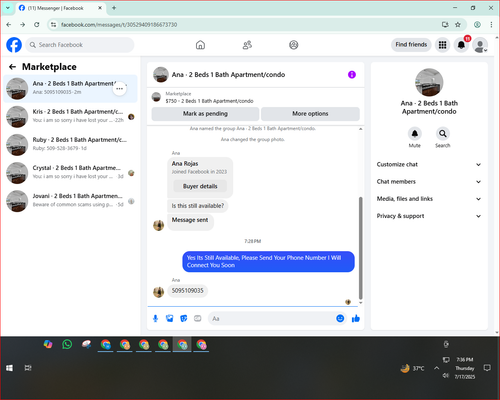Choose a GIF with the GIF icon
Image resolution: width=500 pixels, height=400 pixels.
[198, 319]
